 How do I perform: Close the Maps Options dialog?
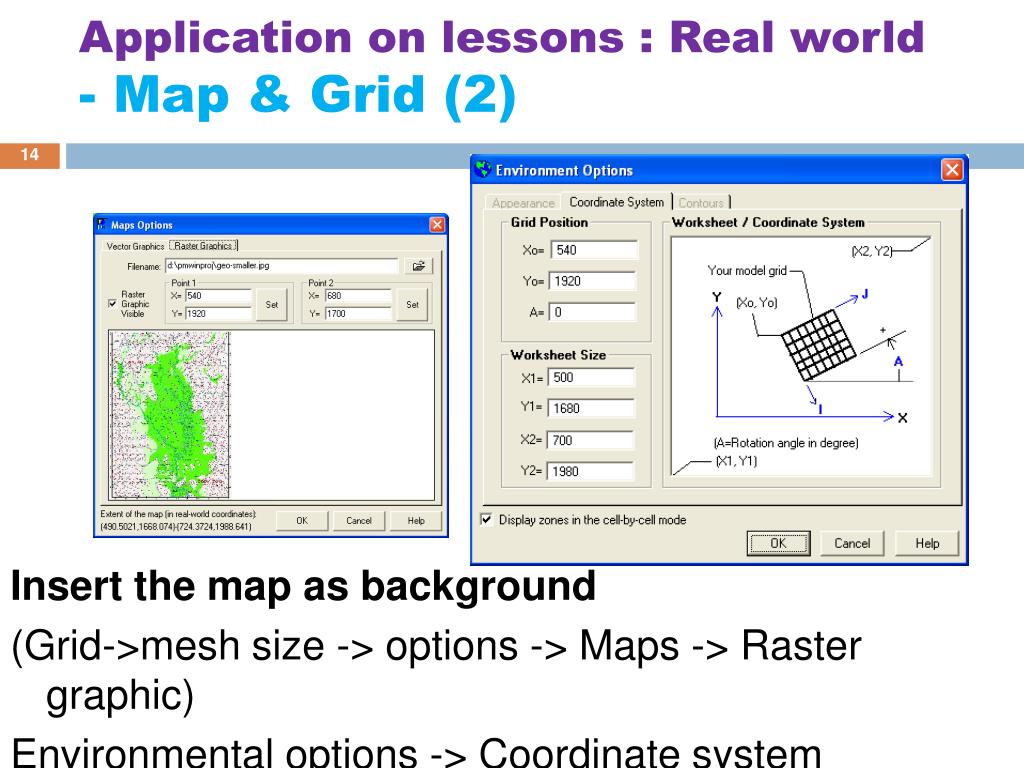(437, 225)
